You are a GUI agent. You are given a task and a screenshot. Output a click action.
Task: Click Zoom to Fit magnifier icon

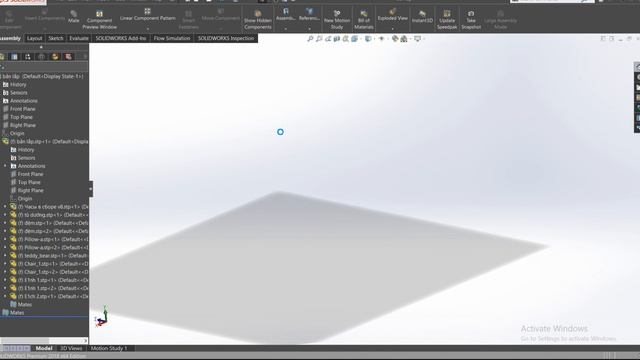click(310, 39)
